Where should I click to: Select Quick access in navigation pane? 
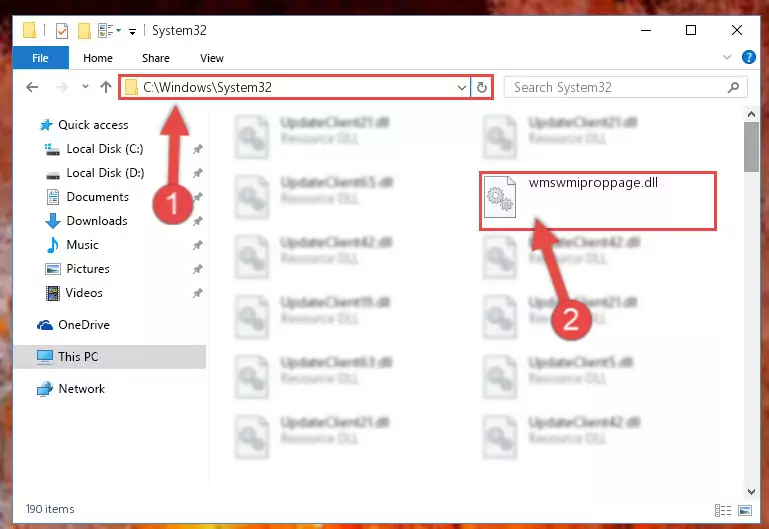pos(93,125)
